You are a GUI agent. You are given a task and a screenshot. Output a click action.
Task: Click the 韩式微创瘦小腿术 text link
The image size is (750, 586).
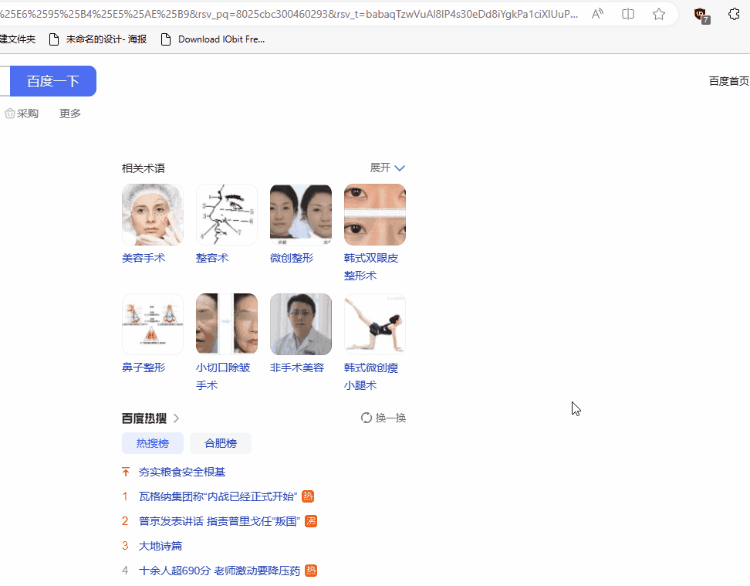pyautogui.click(x=371, y=376)
